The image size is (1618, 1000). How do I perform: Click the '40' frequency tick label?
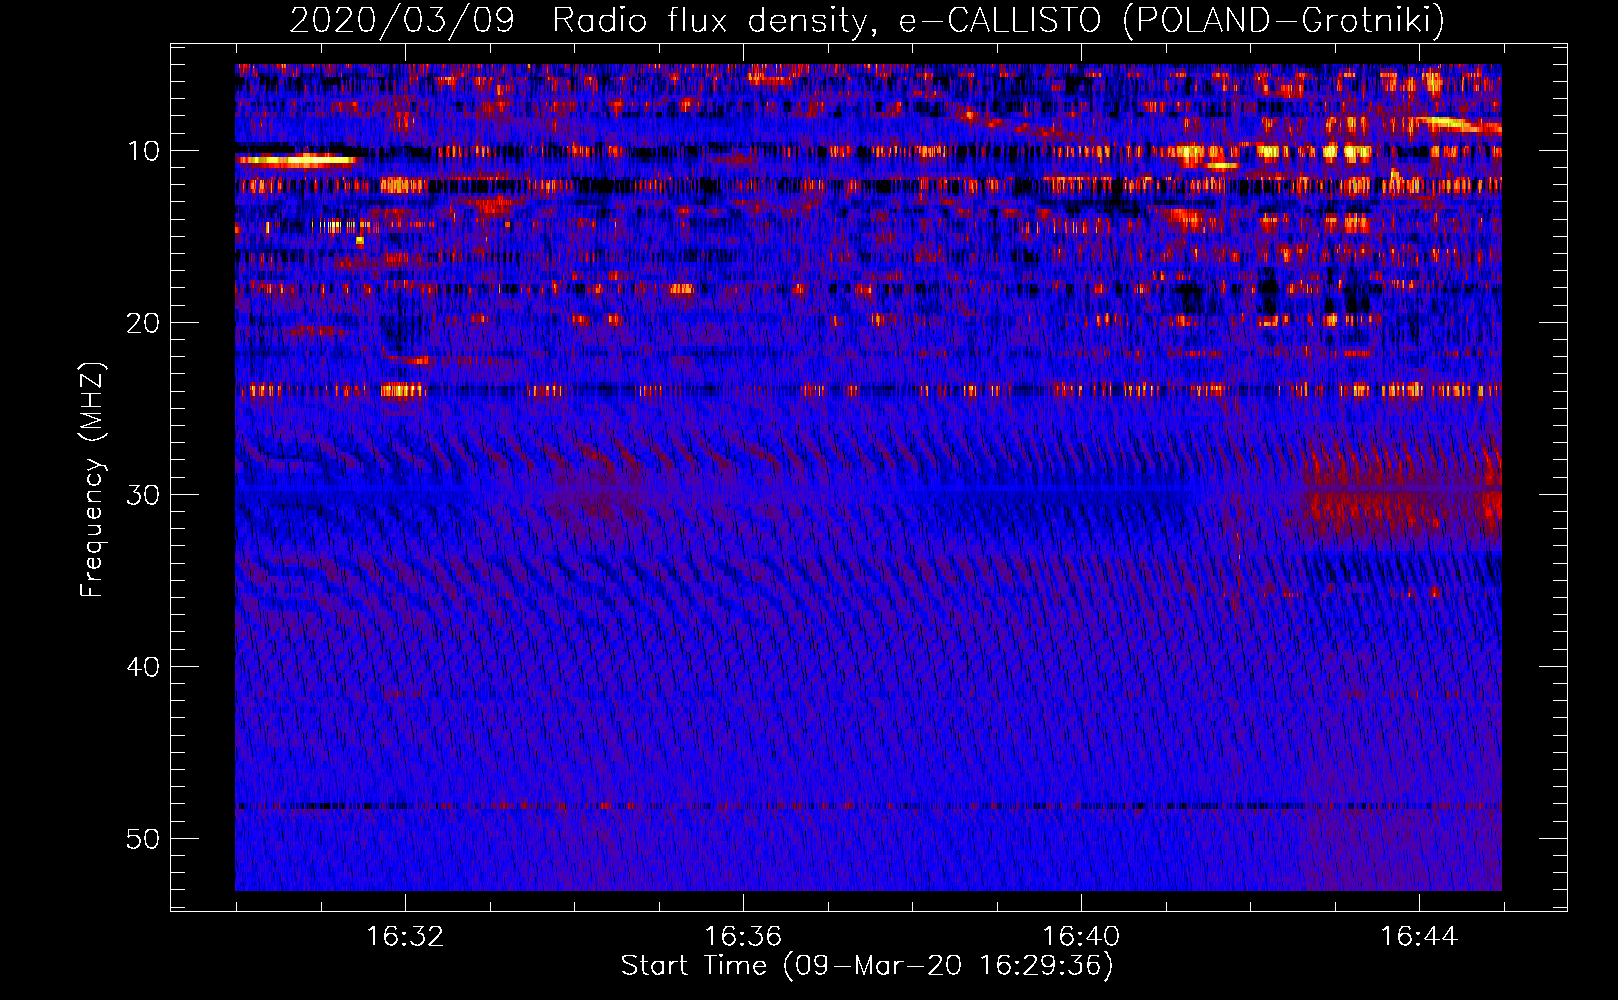pos(144,667)
